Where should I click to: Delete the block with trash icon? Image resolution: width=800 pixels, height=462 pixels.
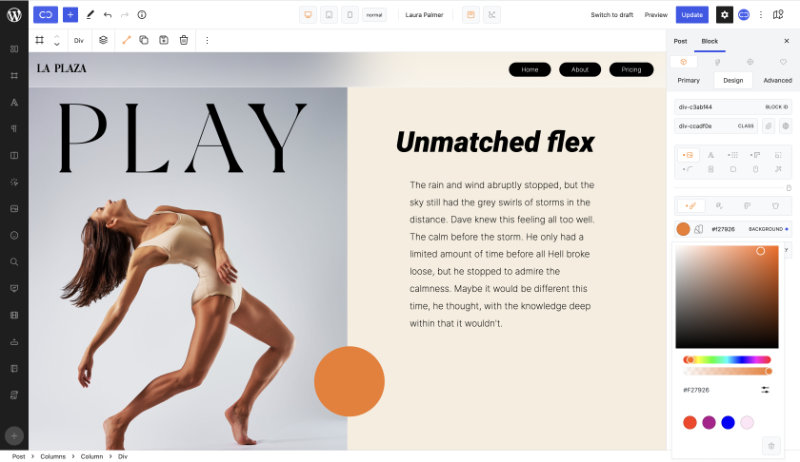pyautogui.click(x=184, y=40)
